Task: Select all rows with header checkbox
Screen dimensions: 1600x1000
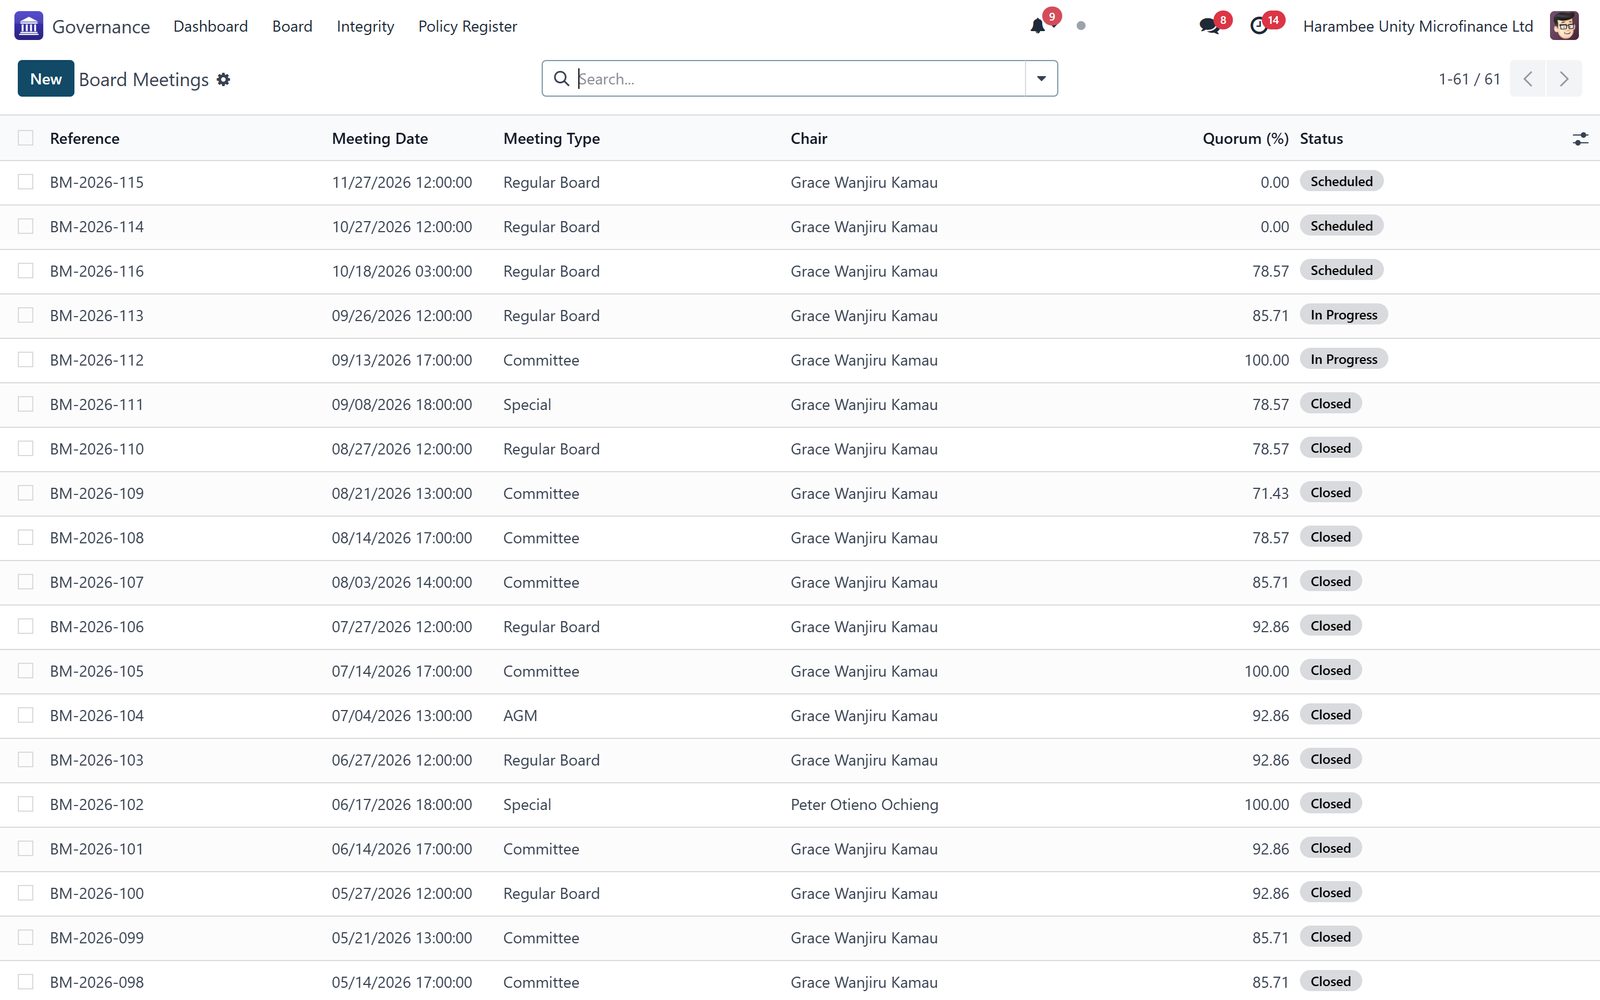Action: 26,138
